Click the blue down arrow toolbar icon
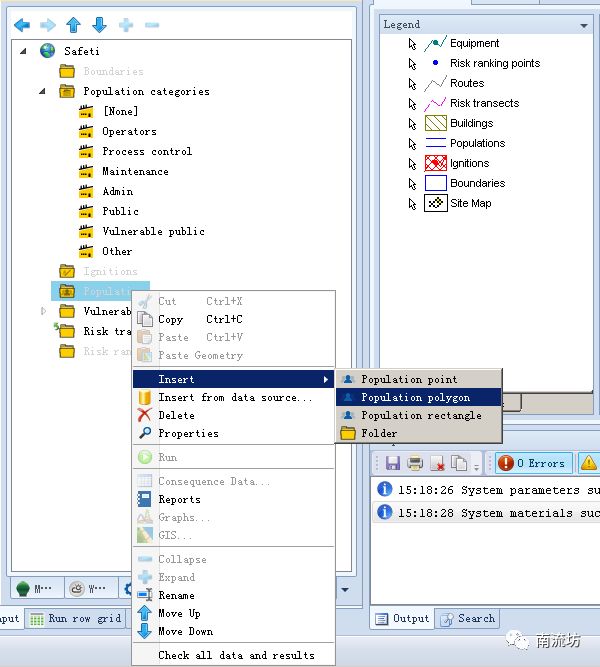600x667 pixels. (100, 25)
